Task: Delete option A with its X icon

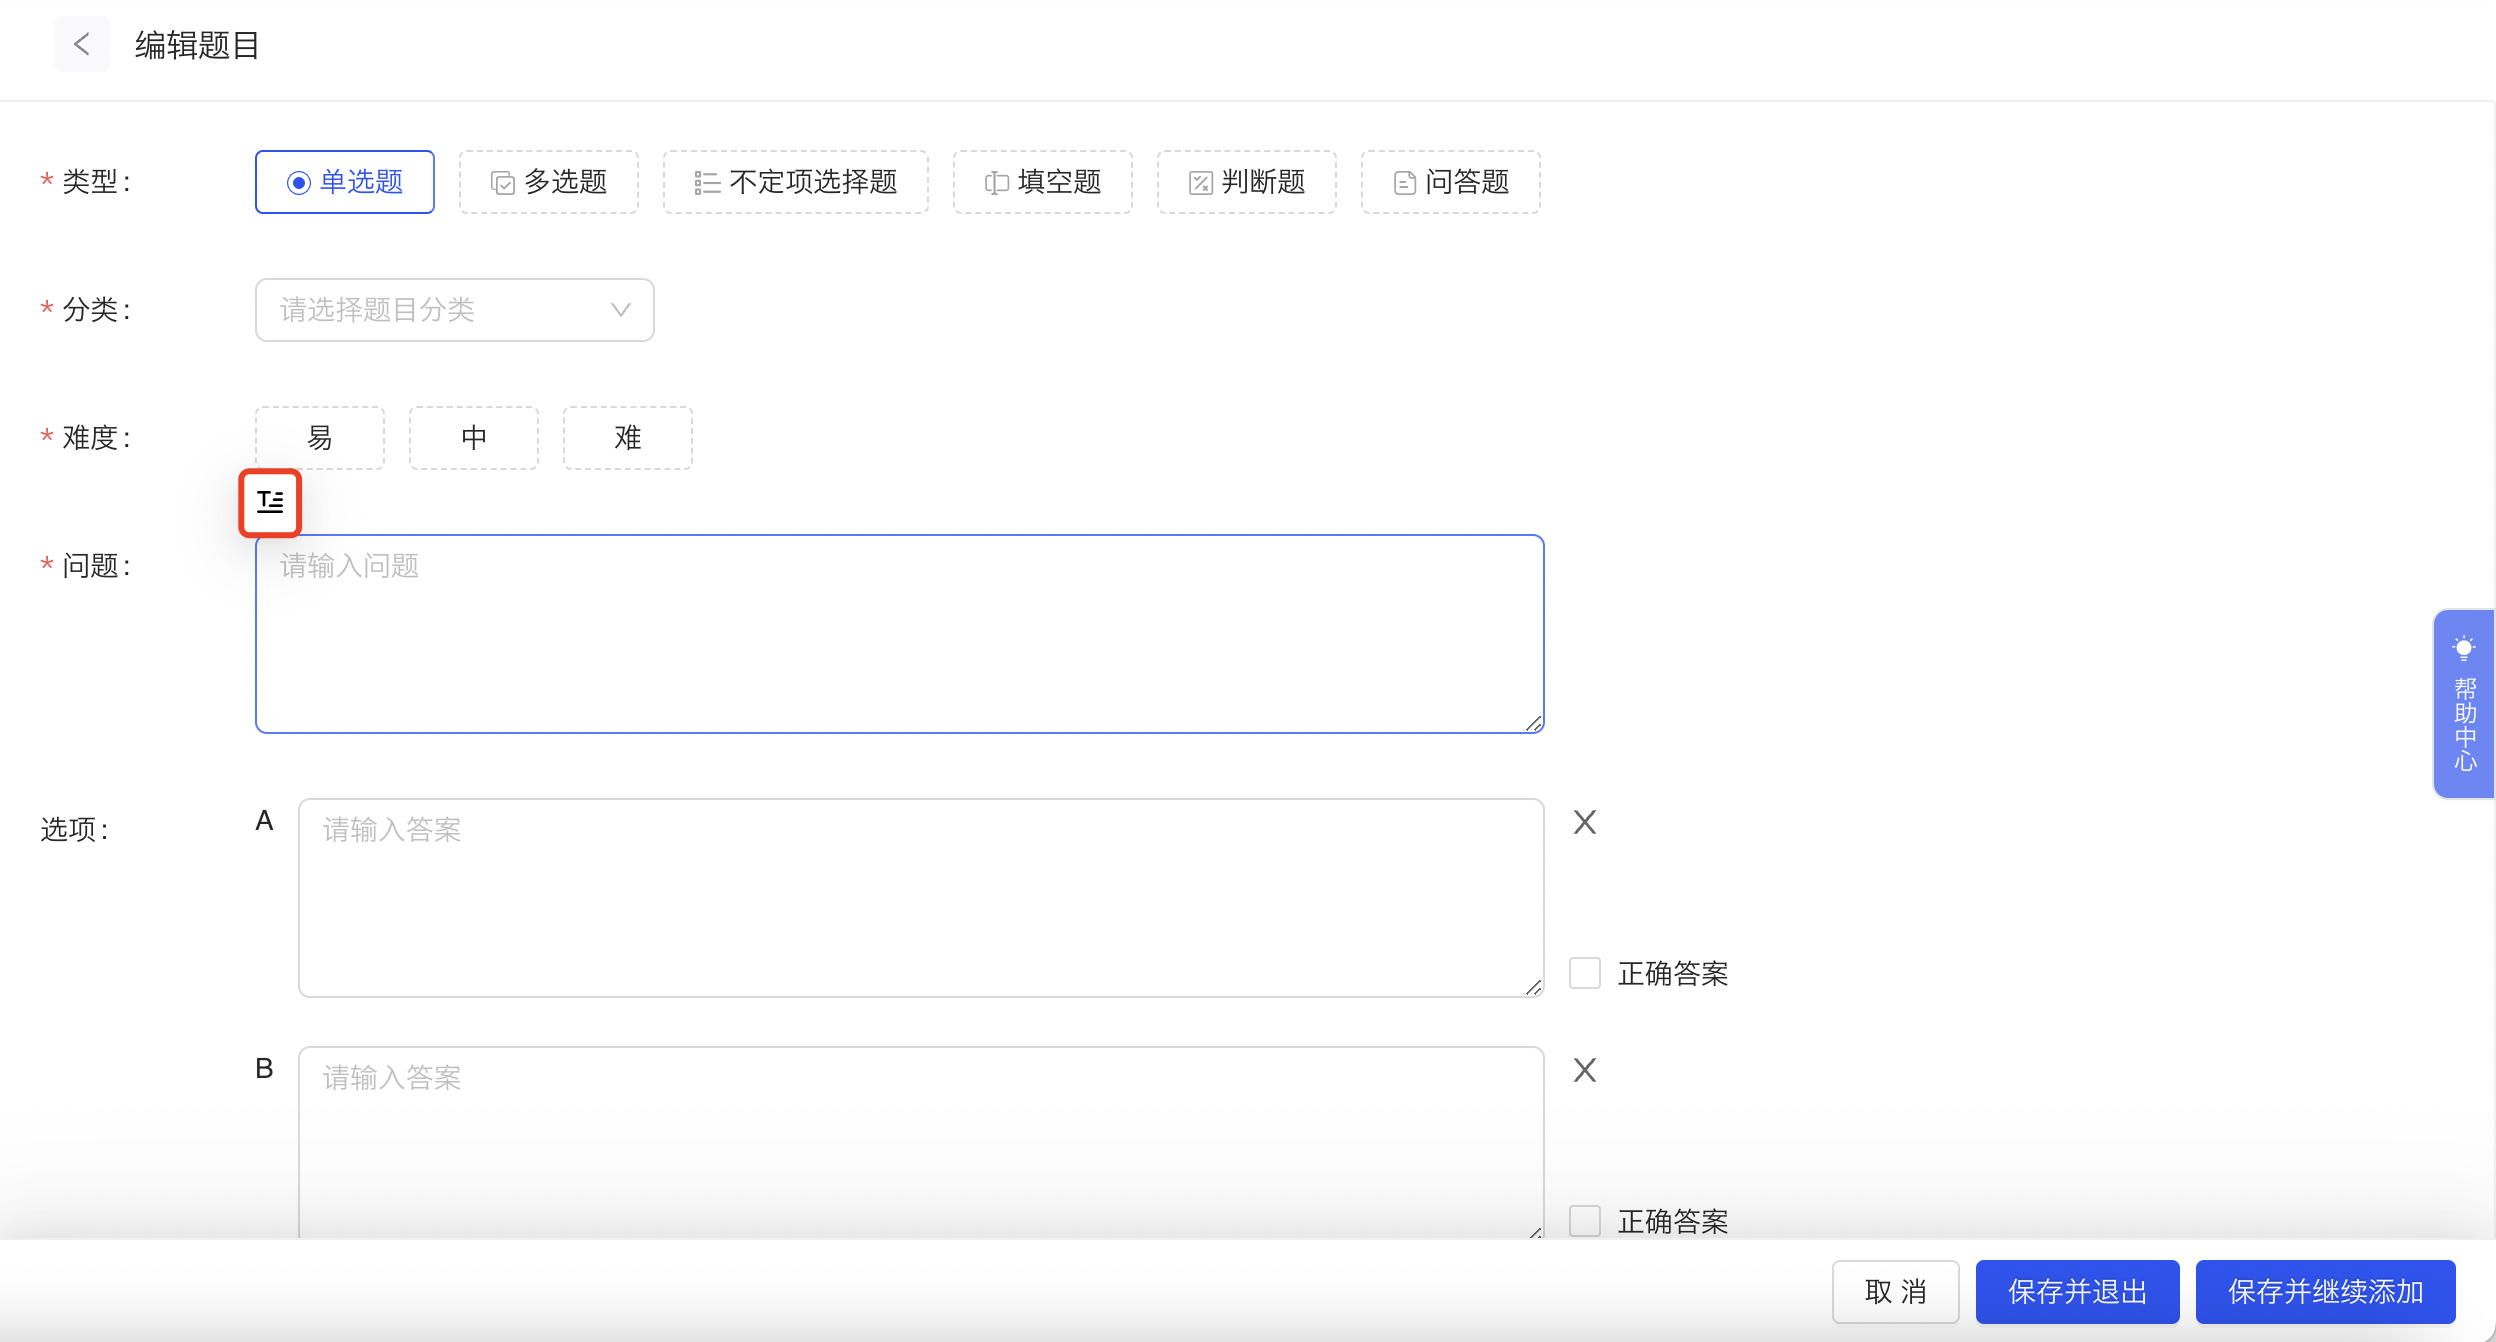Action: (1585, 822)
